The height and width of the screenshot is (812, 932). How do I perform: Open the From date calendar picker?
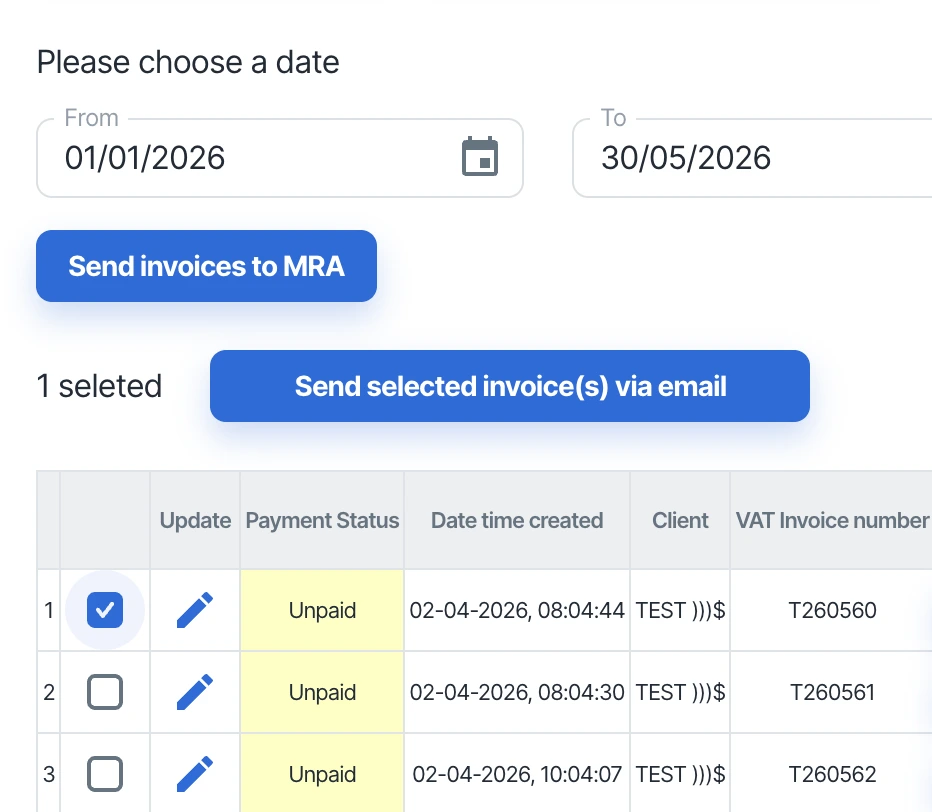pyautogui.click(x=480, y=157)
